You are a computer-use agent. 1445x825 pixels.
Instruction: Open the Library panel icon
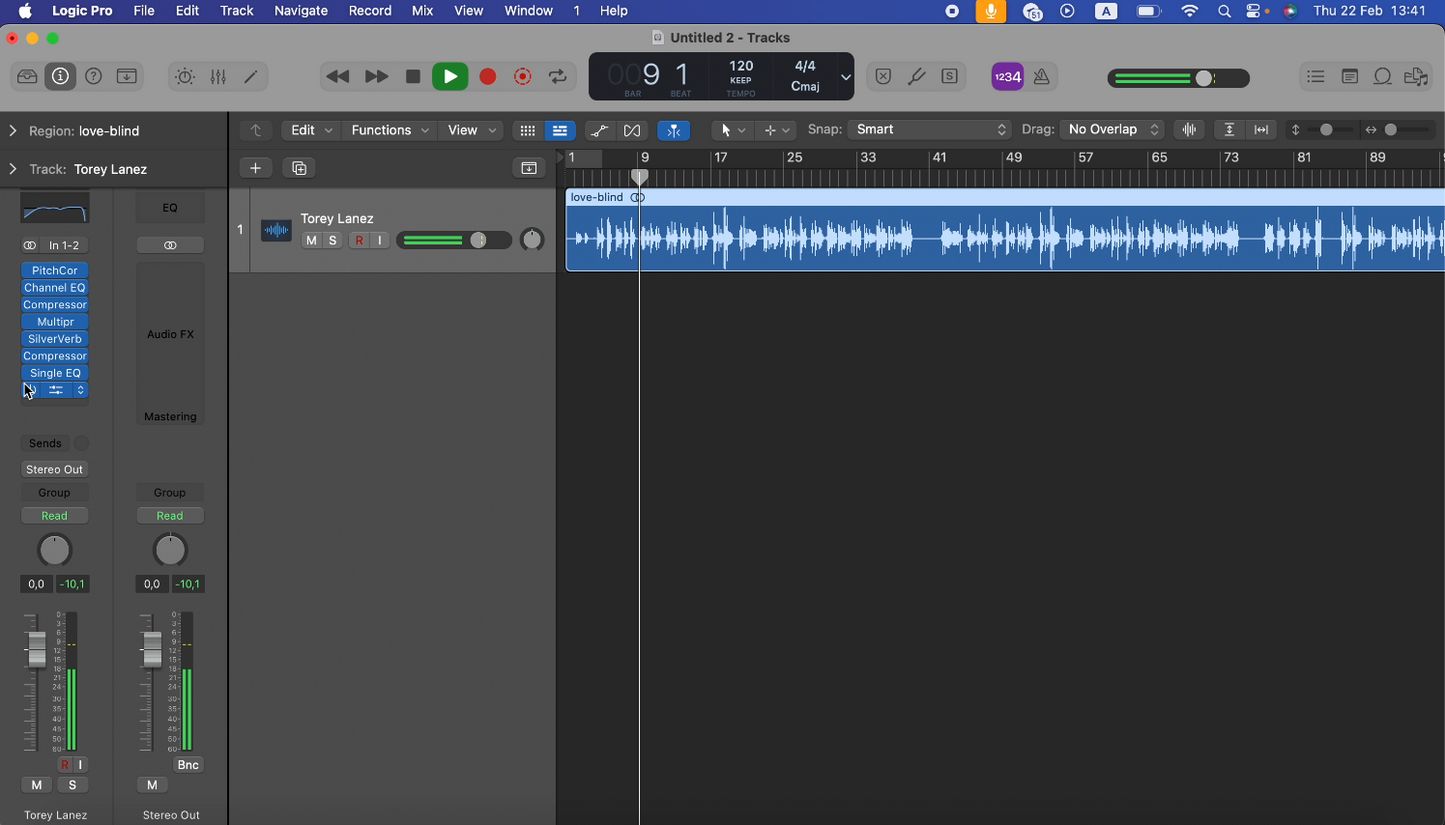point(27,77)
